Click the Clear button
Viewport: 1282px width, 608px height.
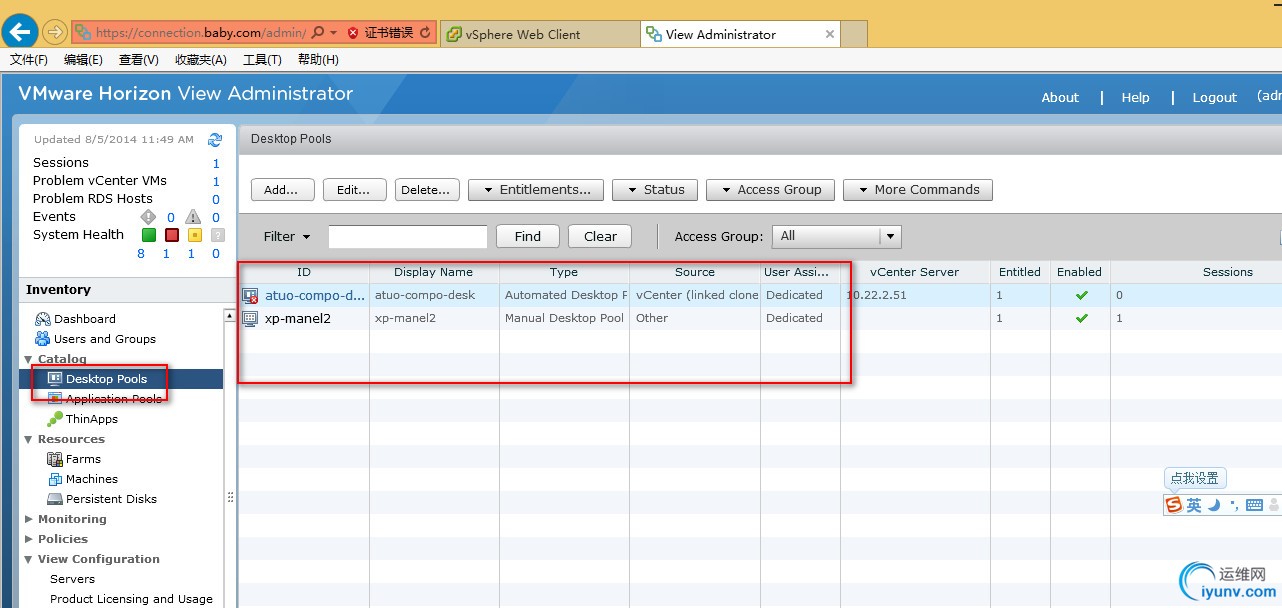coord(600,237)
